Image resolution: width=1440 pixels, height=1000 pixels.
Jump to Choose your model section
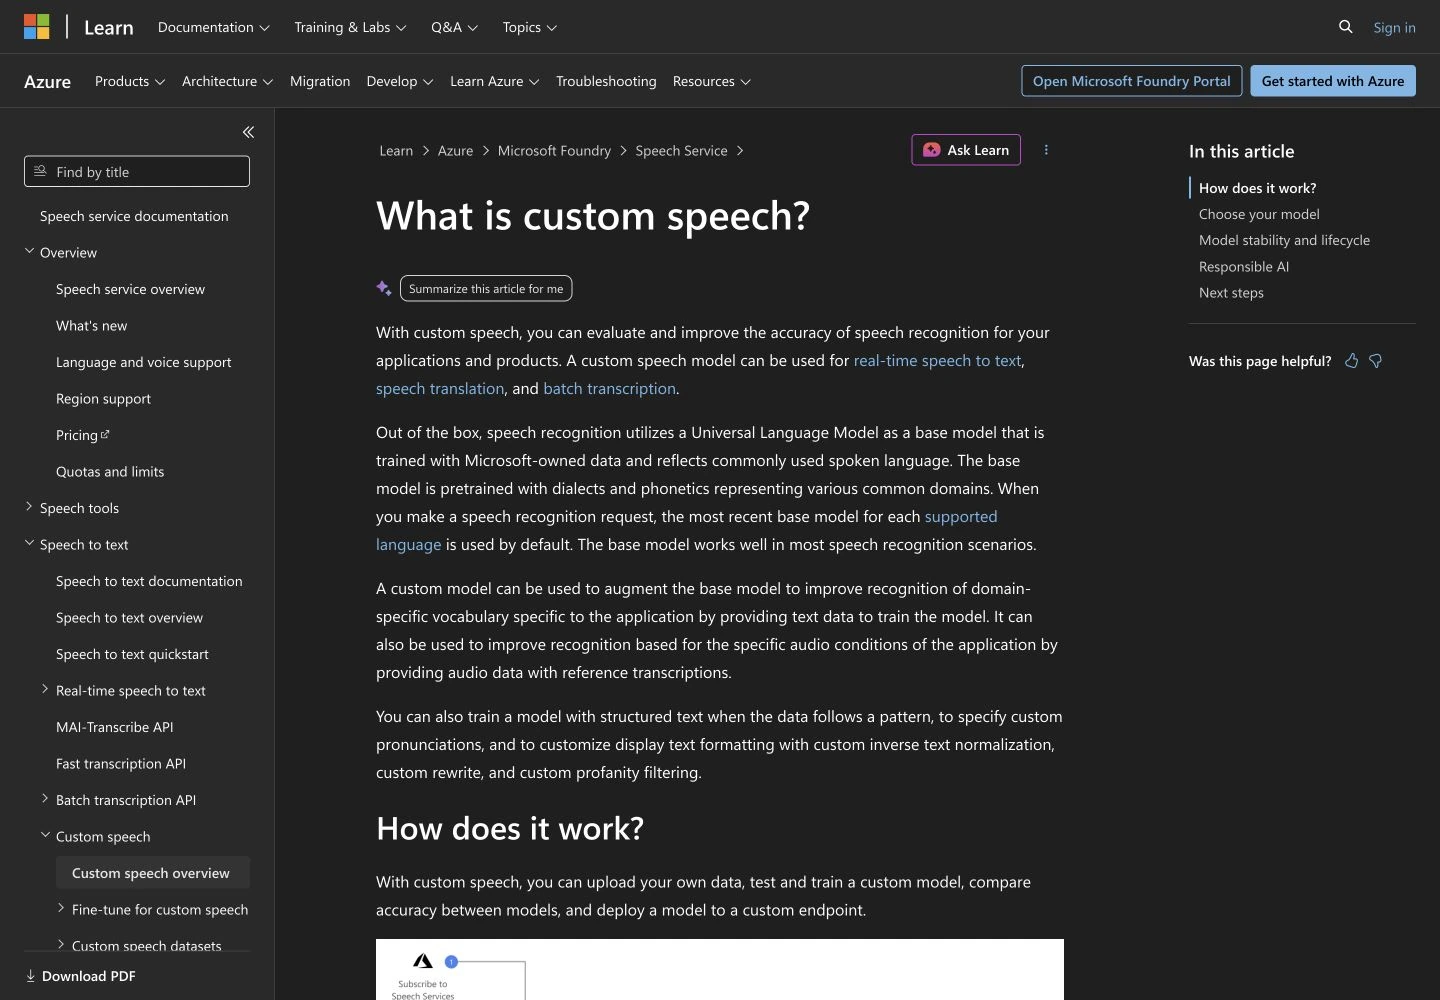point(1259,214)
